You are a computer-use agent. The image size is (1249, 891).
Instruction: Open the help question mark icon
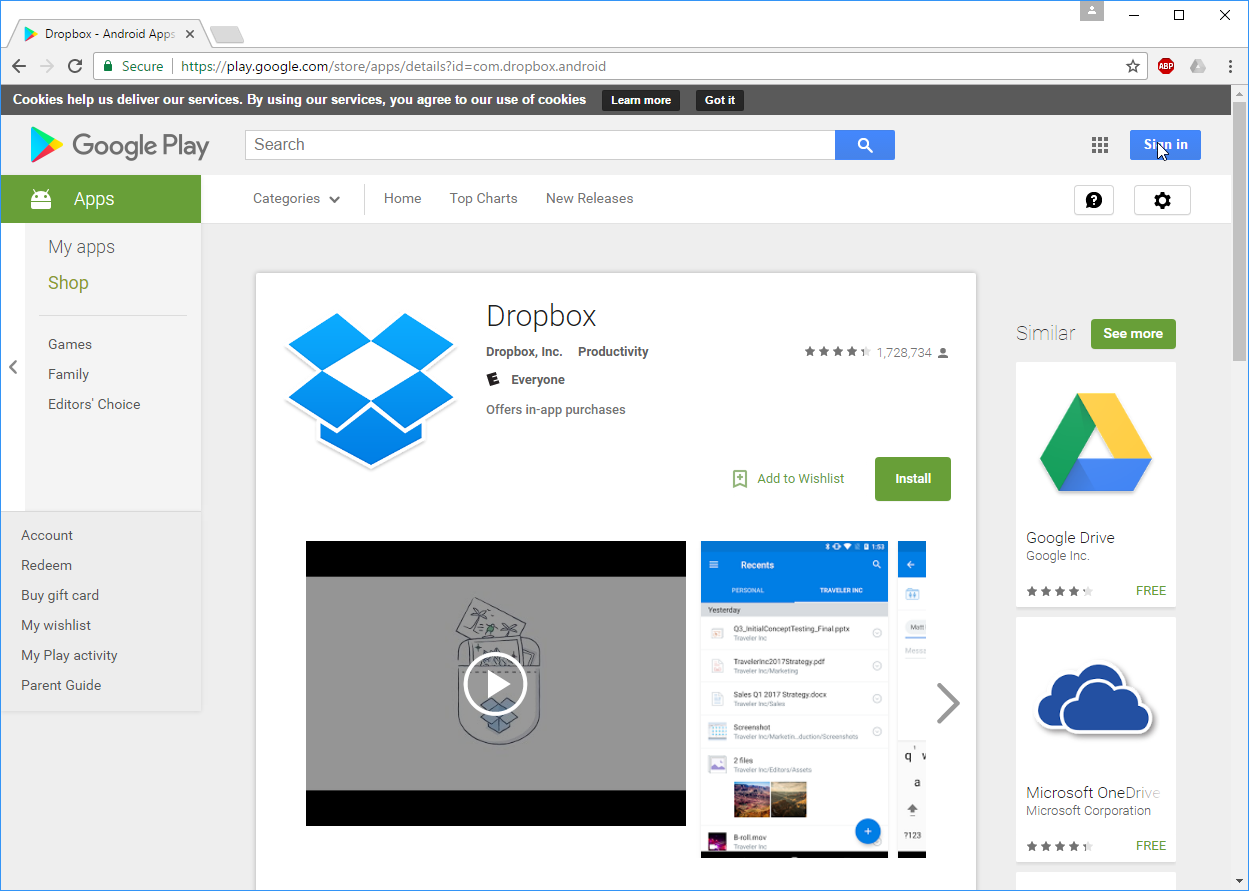tap(1094, 200)
